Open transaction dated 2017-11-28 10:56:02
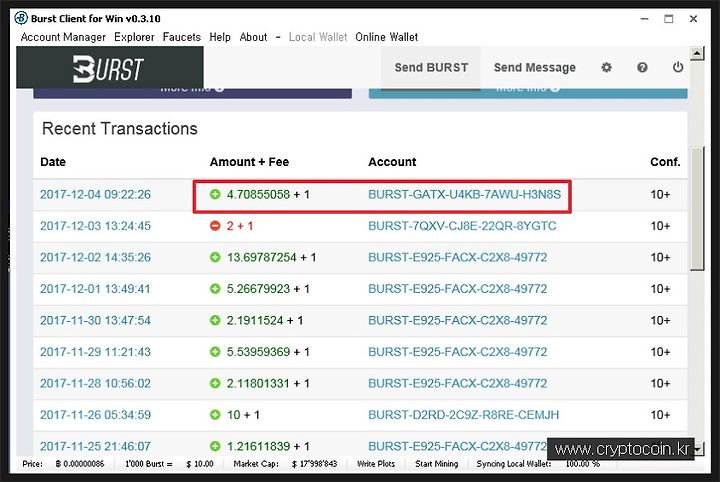This screenshot has width=720, height=482. point(95,383)
